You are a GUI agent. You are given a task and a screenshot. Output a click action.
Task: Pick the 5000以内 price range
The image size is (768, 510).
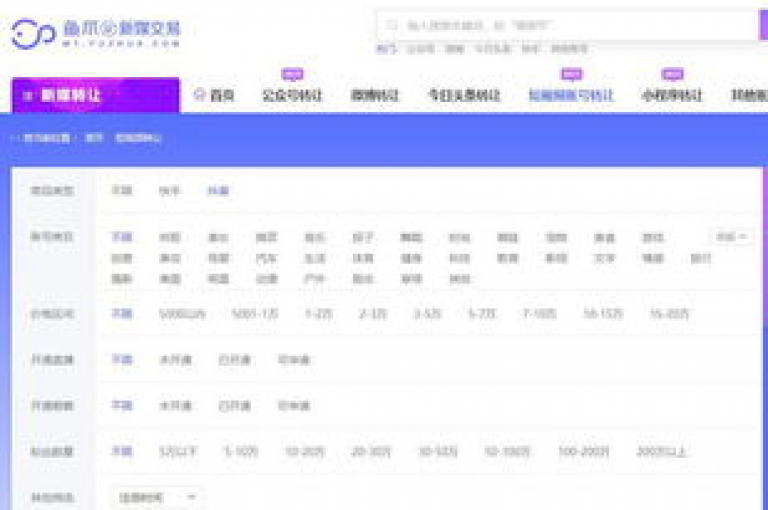coord(182,314)
